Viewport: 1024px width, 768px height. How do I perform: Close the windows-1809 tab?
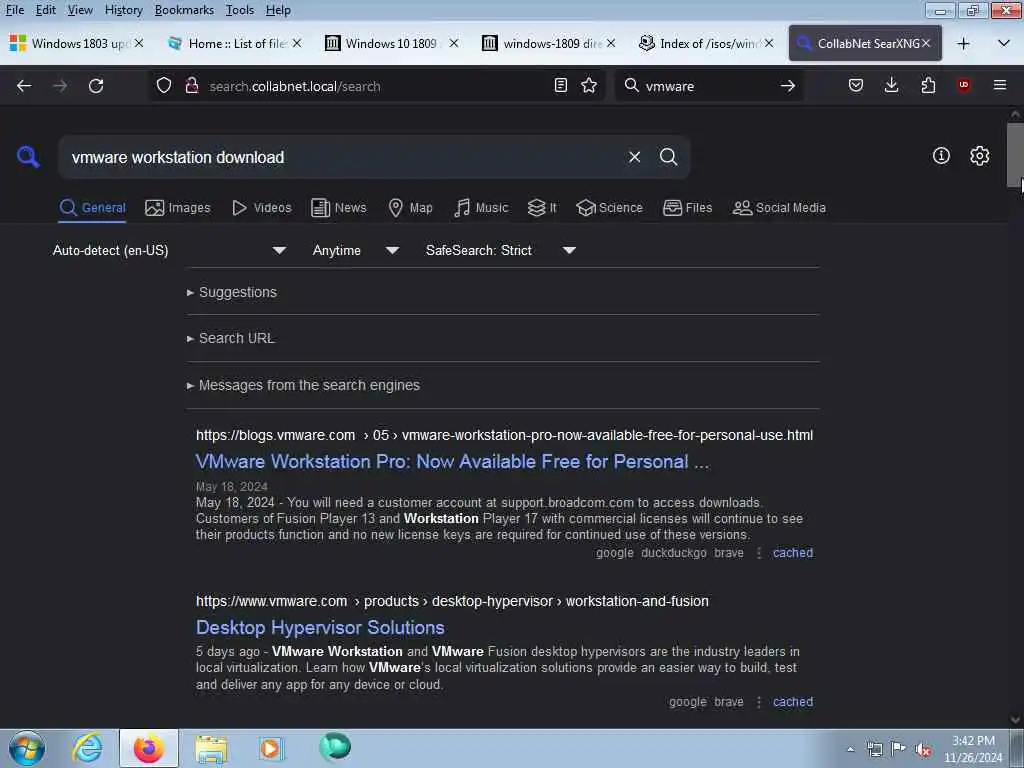tap(611, 43)
